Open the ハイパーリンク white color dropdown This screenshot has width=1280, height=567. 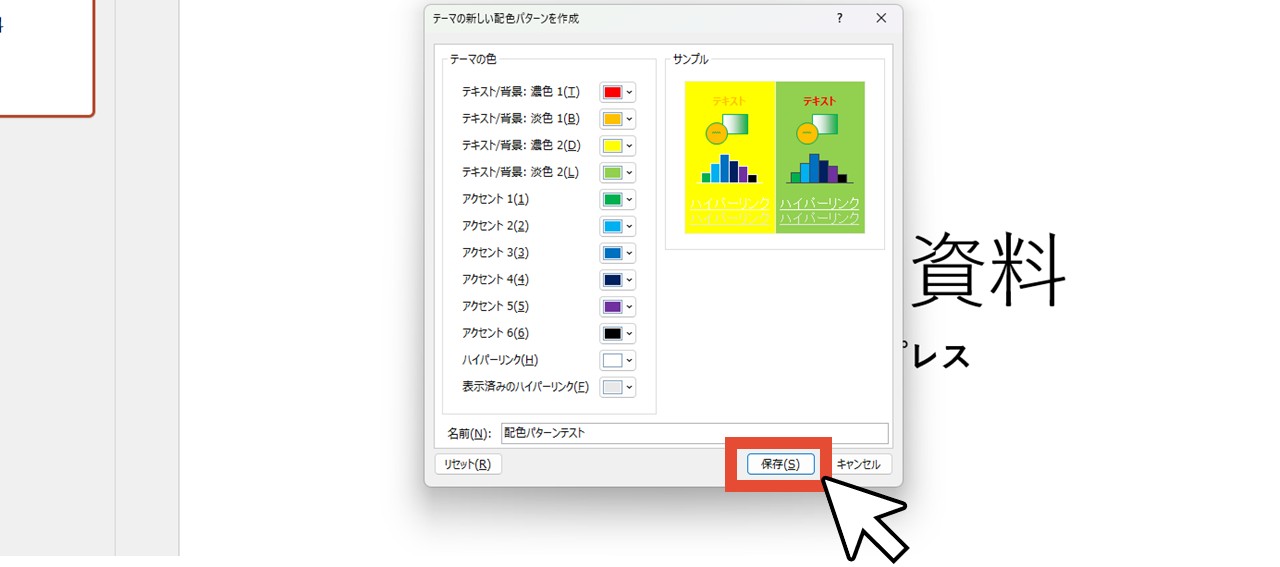[617, 360]
